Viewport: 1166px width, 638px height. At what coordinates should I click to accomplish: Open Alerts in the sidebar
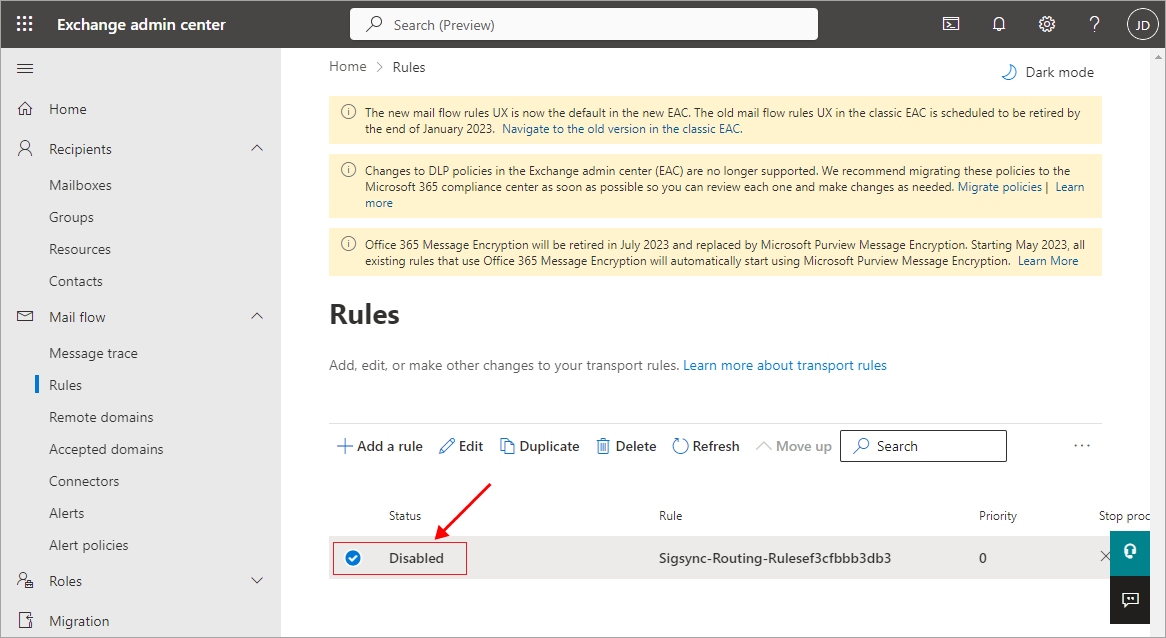click(x=66, y=513)
